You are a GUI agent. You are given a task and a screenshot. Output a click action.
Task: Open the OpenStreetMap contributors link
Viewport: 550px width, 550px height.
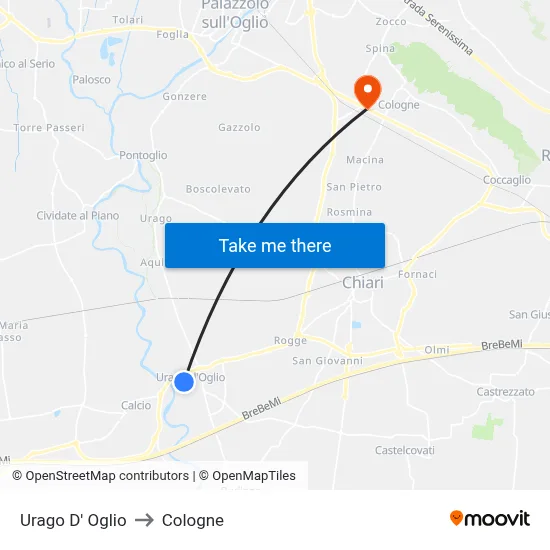(100, 476)
